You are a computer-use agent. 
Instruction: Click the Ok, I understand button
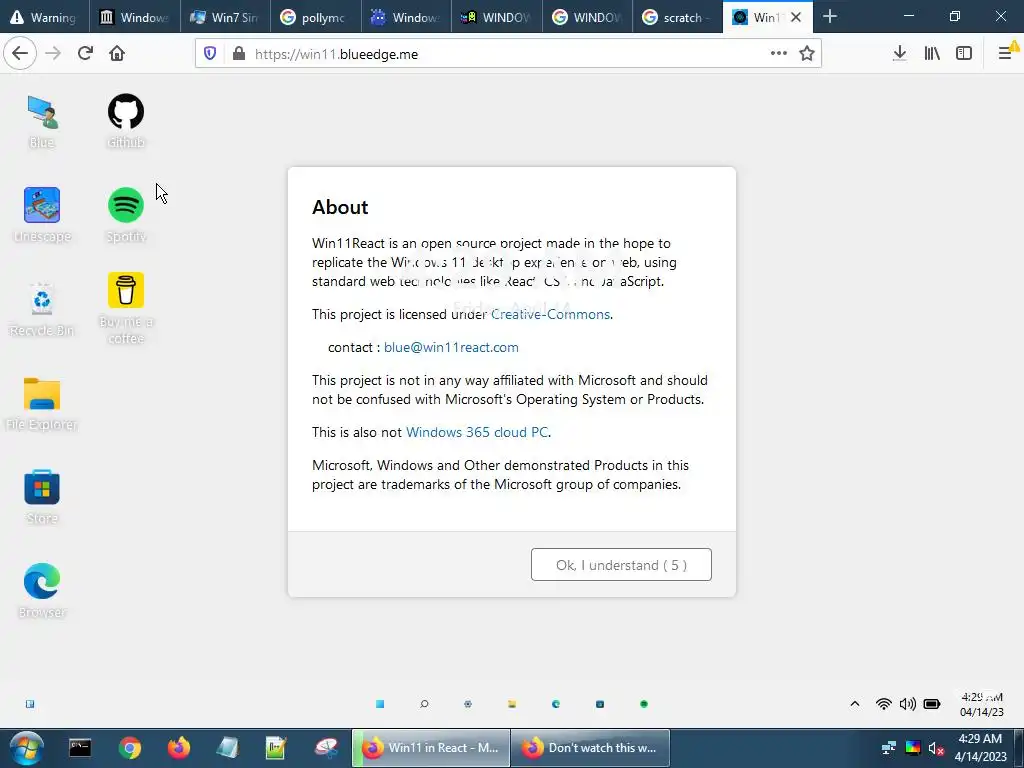621,565
